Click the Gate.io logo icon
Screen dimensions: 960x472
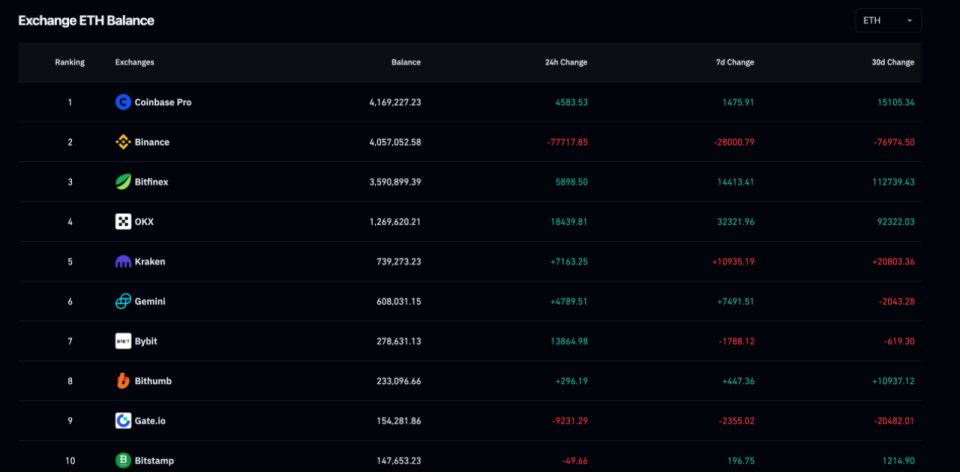click(123, 421)
